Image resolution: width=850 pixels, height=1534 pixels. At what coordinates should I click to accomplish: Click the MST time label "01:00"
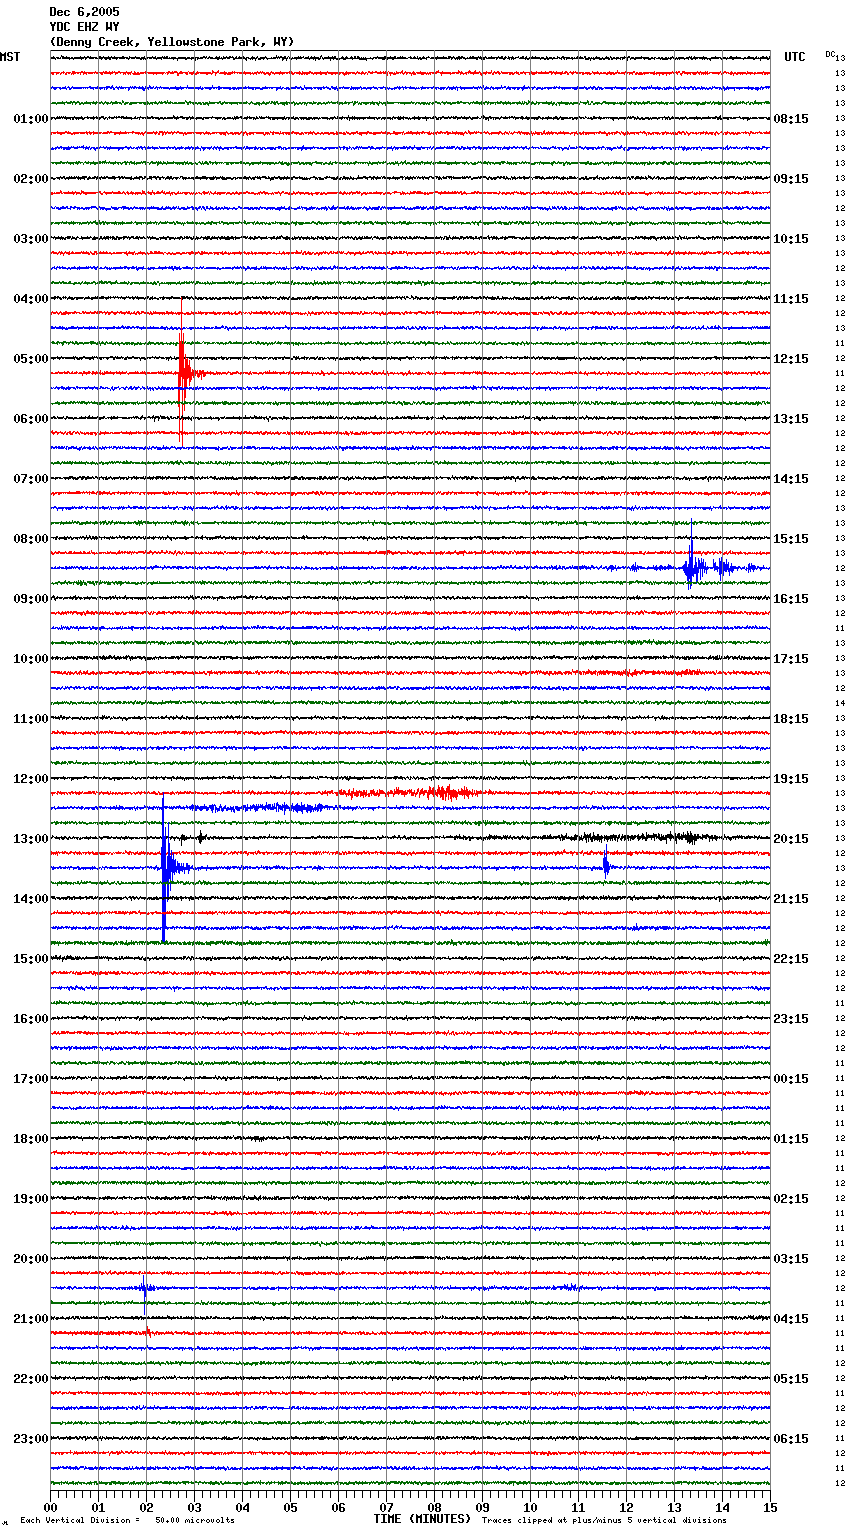tap(31, 119)
